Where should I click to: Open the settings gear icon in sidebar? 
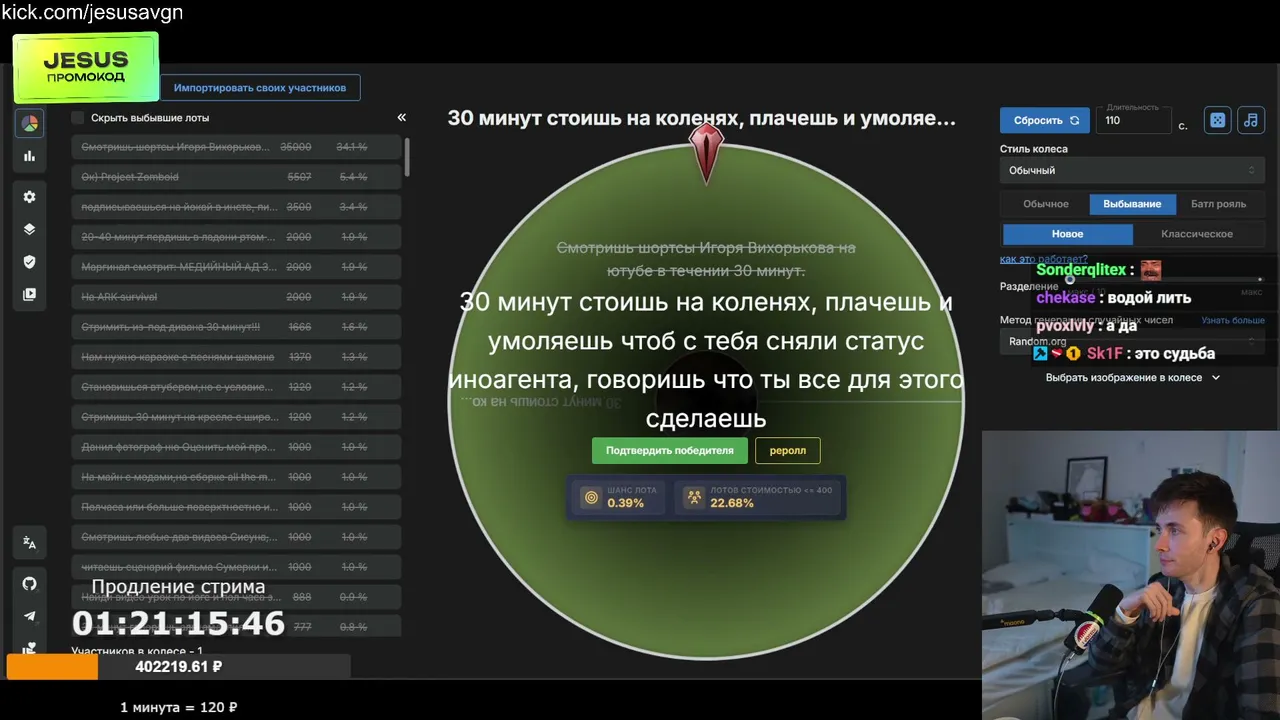tap(30, 197)
